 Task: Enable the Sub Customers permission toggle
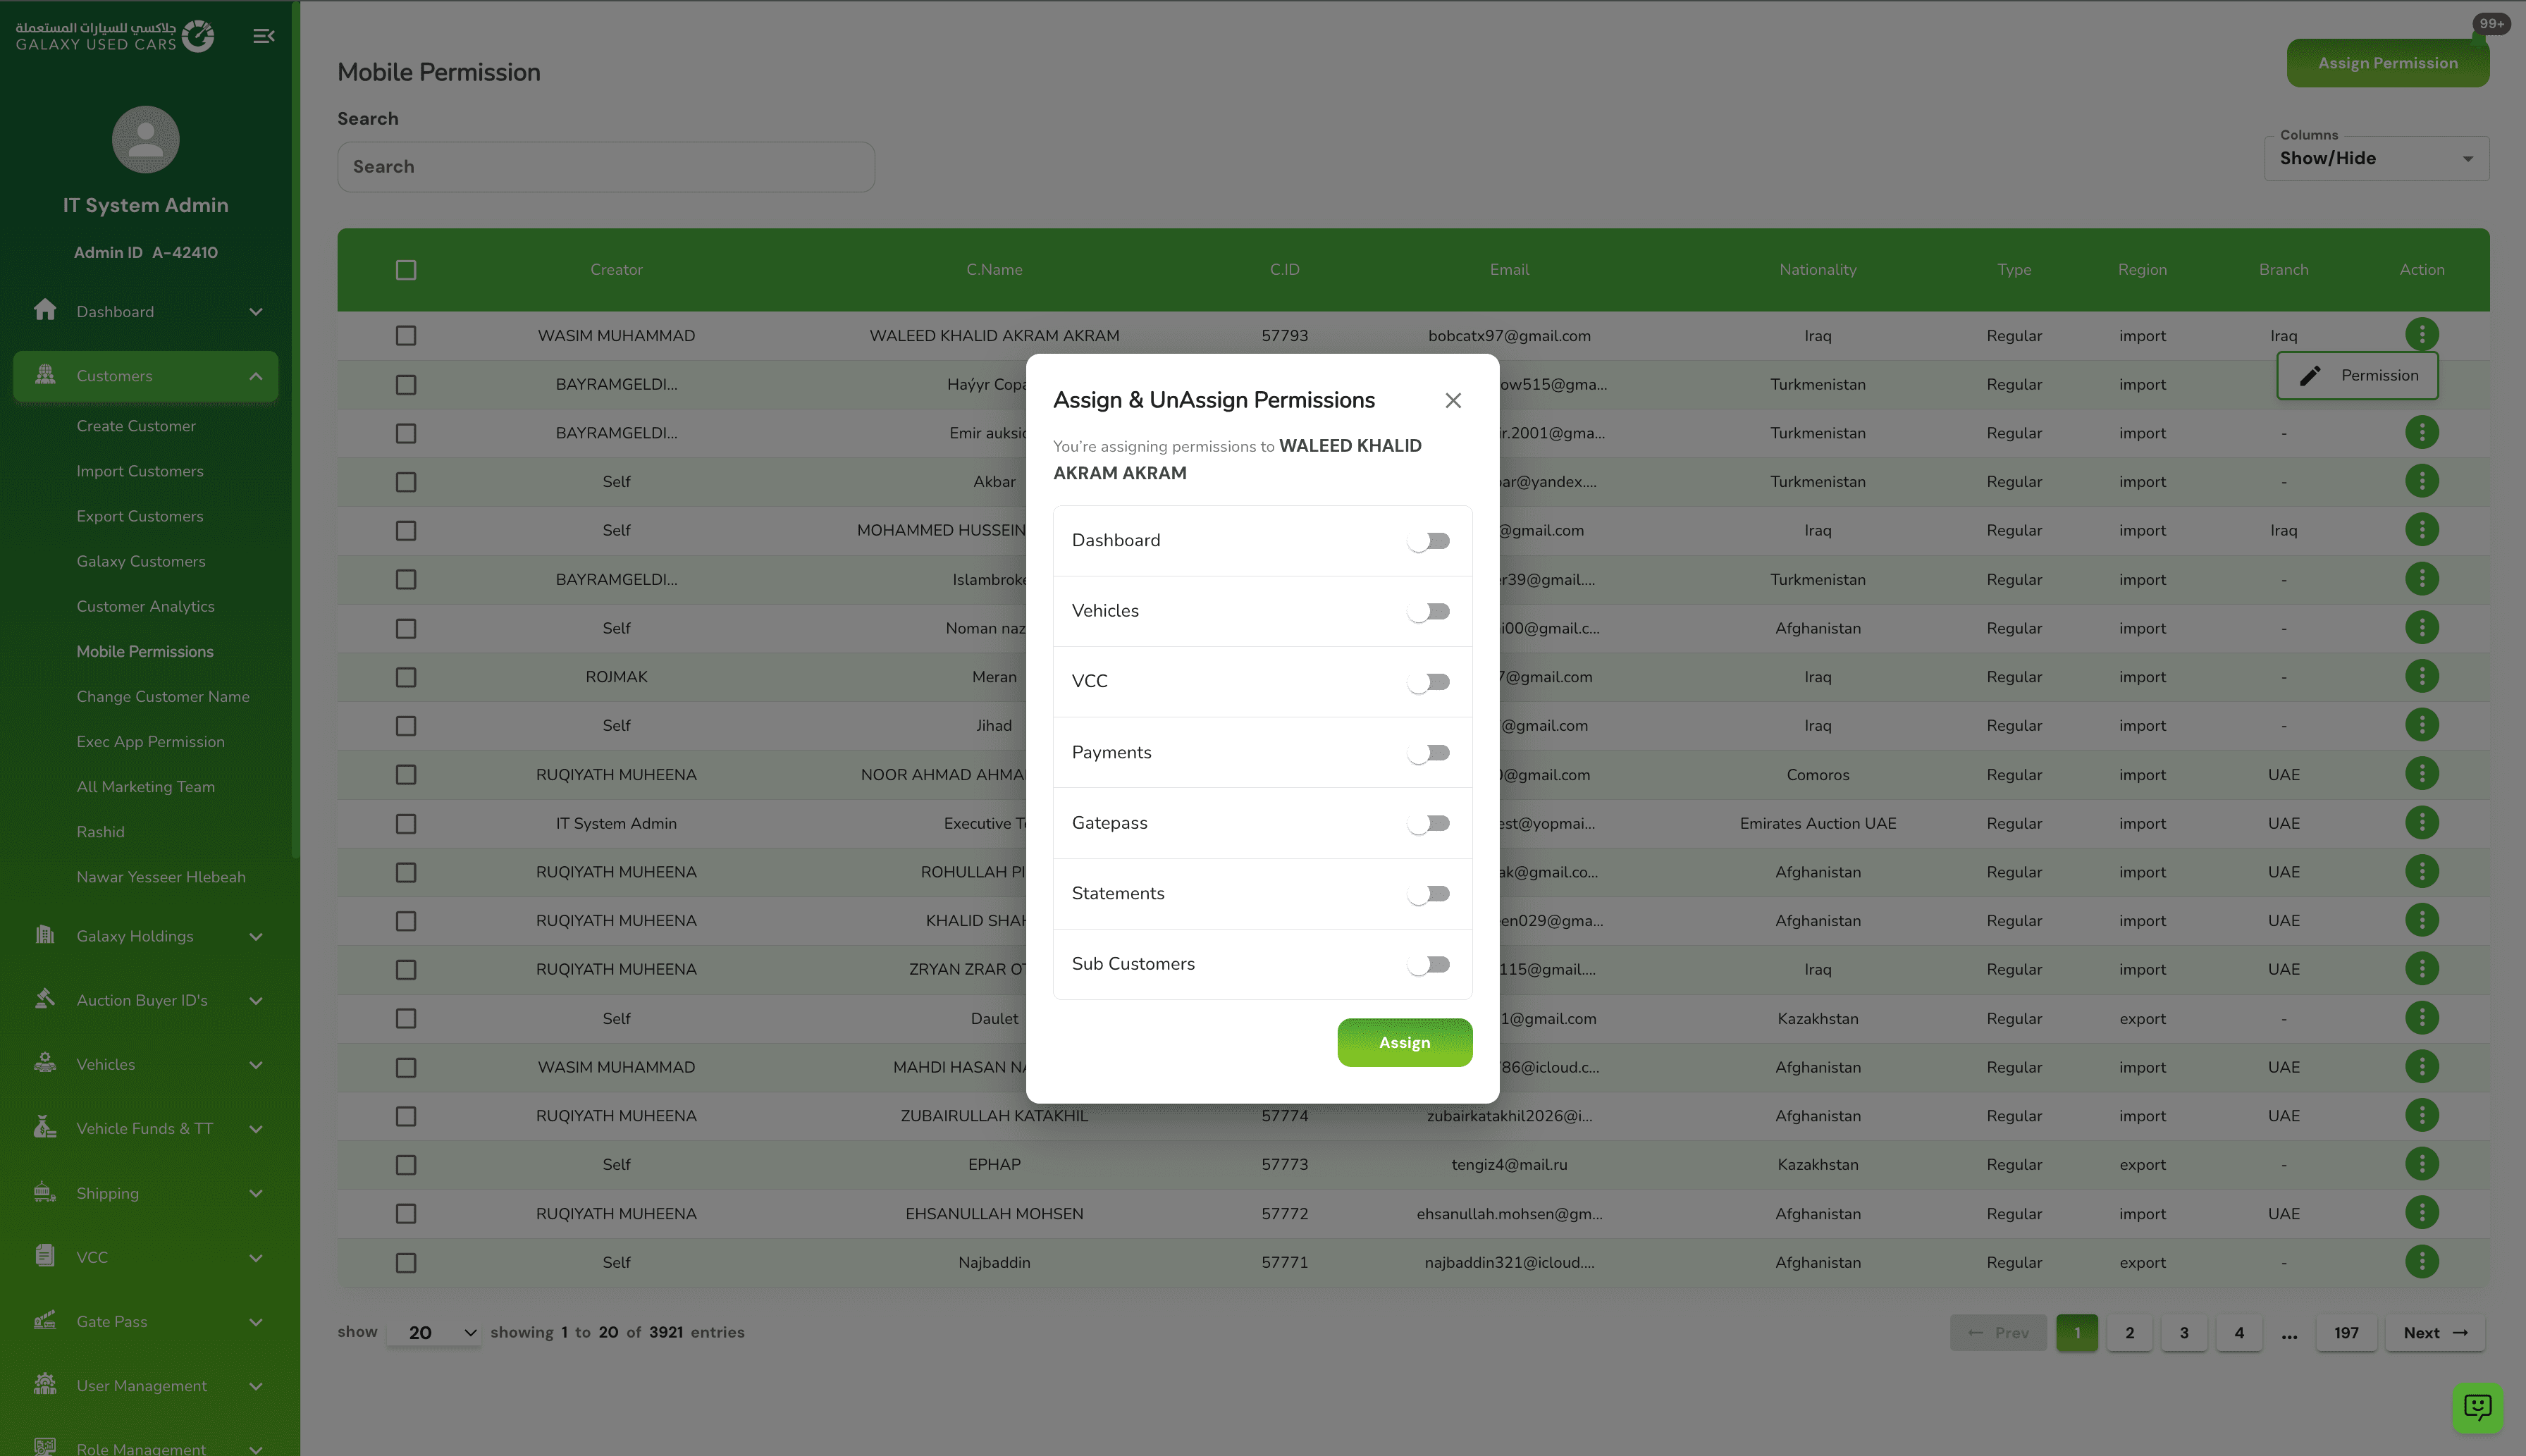click(1429, 965)
